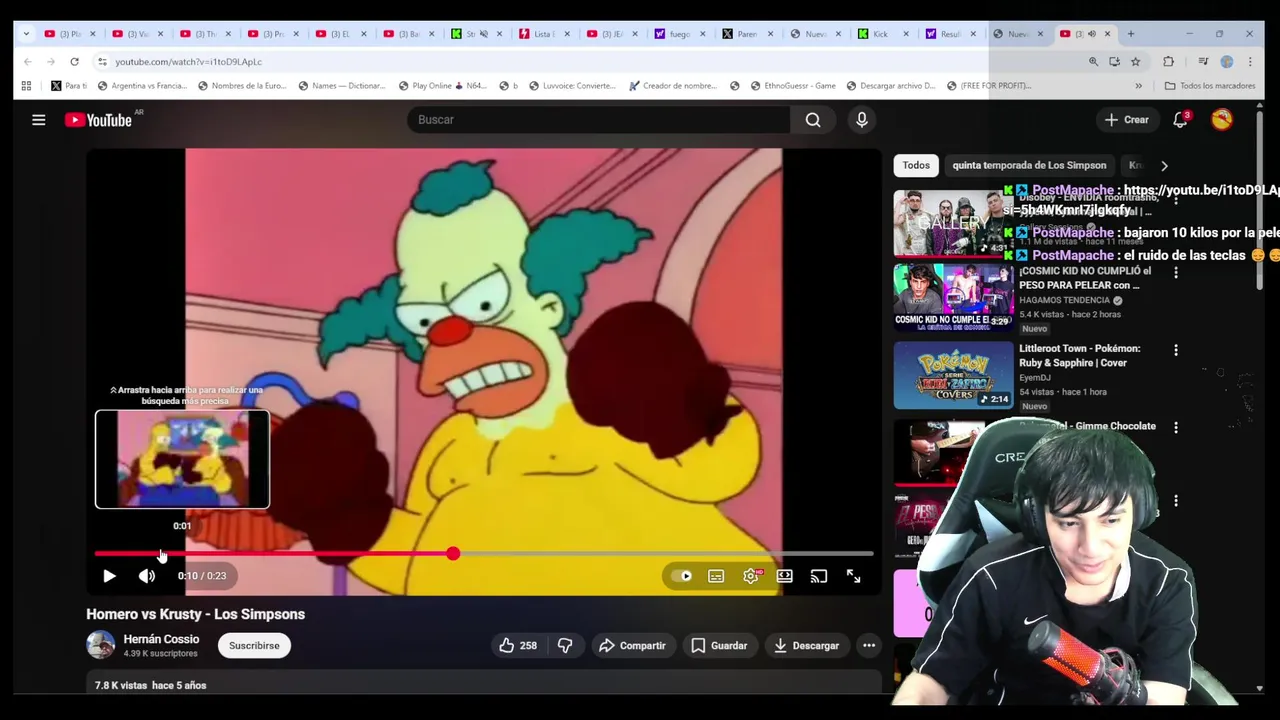Focus the Buscar search field

coord(598,120)
